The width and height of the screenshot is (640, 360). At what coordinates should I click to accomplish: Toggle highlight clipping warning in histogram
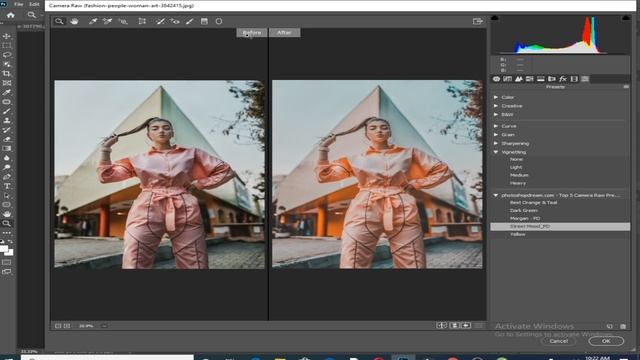625,18
